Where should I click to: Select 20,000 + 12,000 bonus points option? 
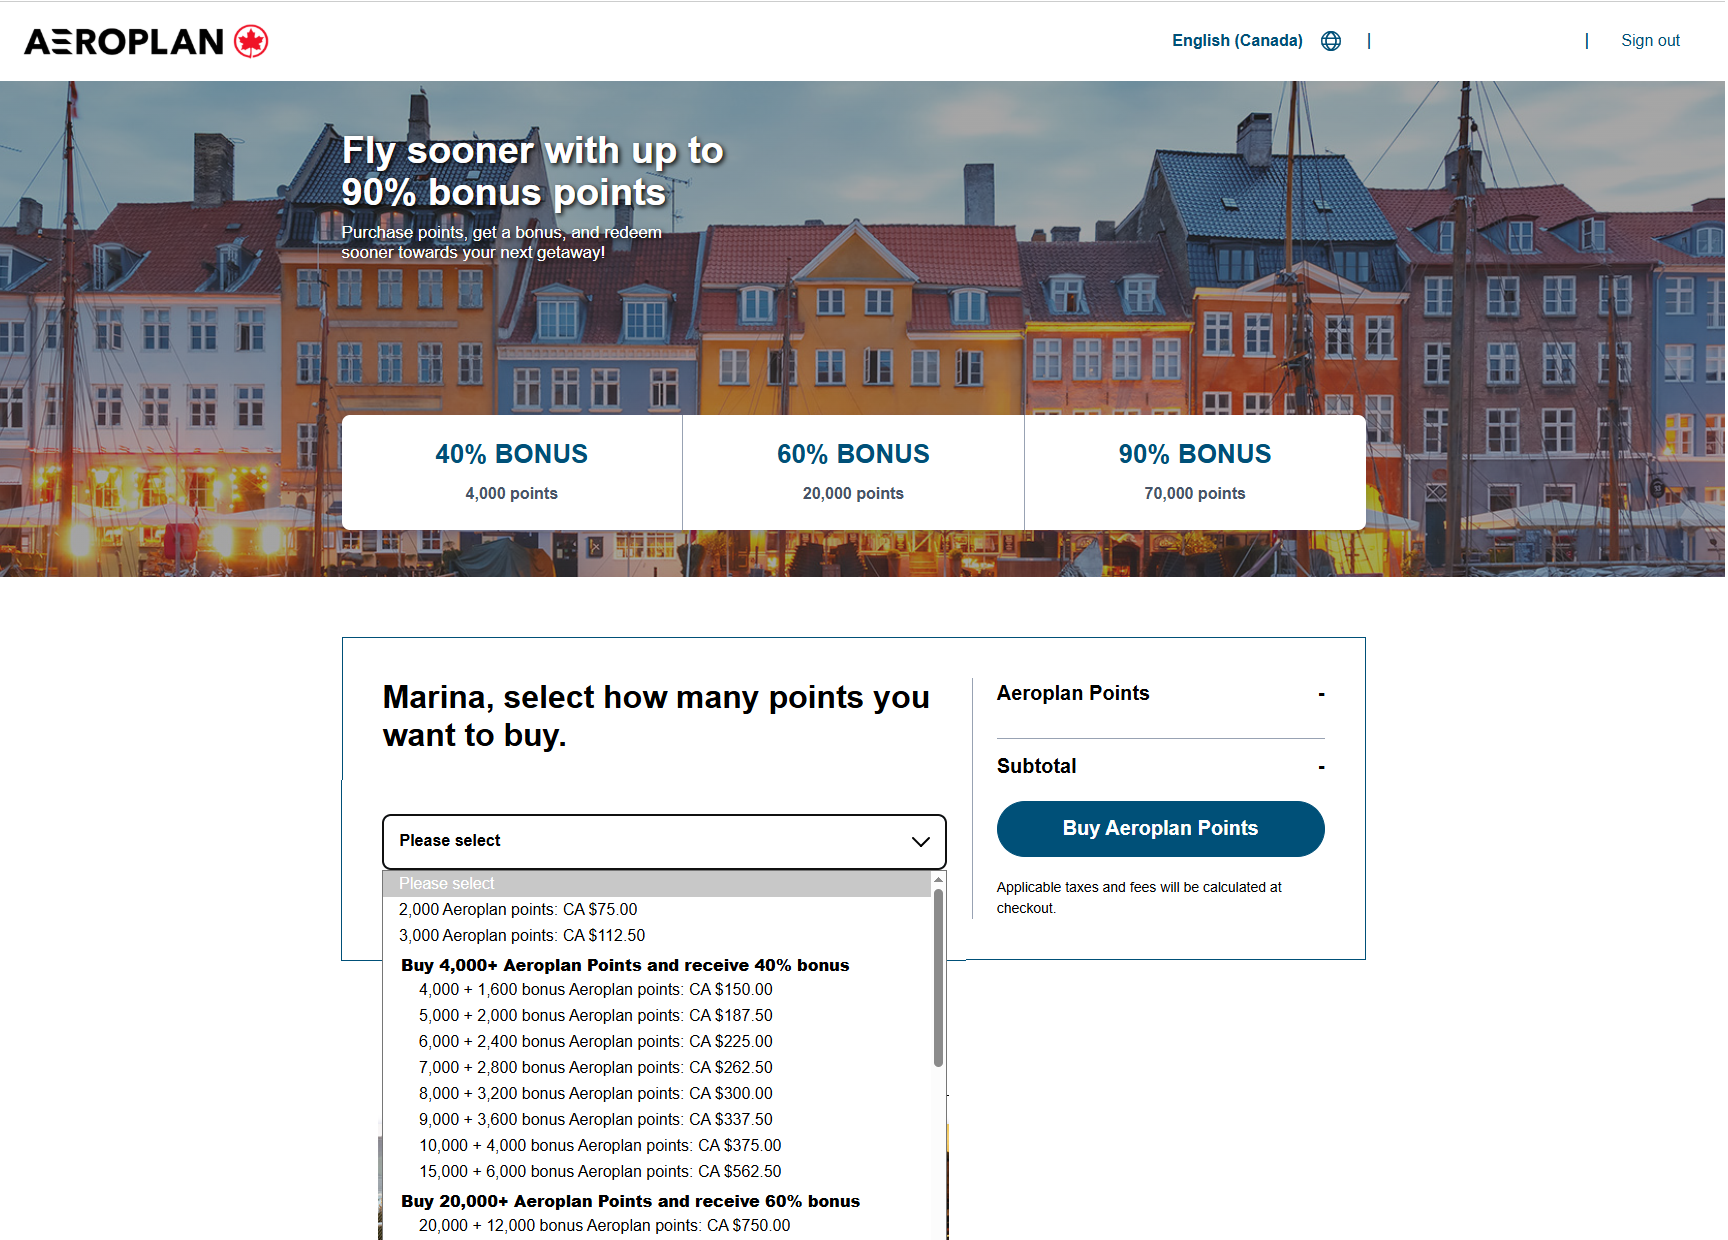(604, 1225)
